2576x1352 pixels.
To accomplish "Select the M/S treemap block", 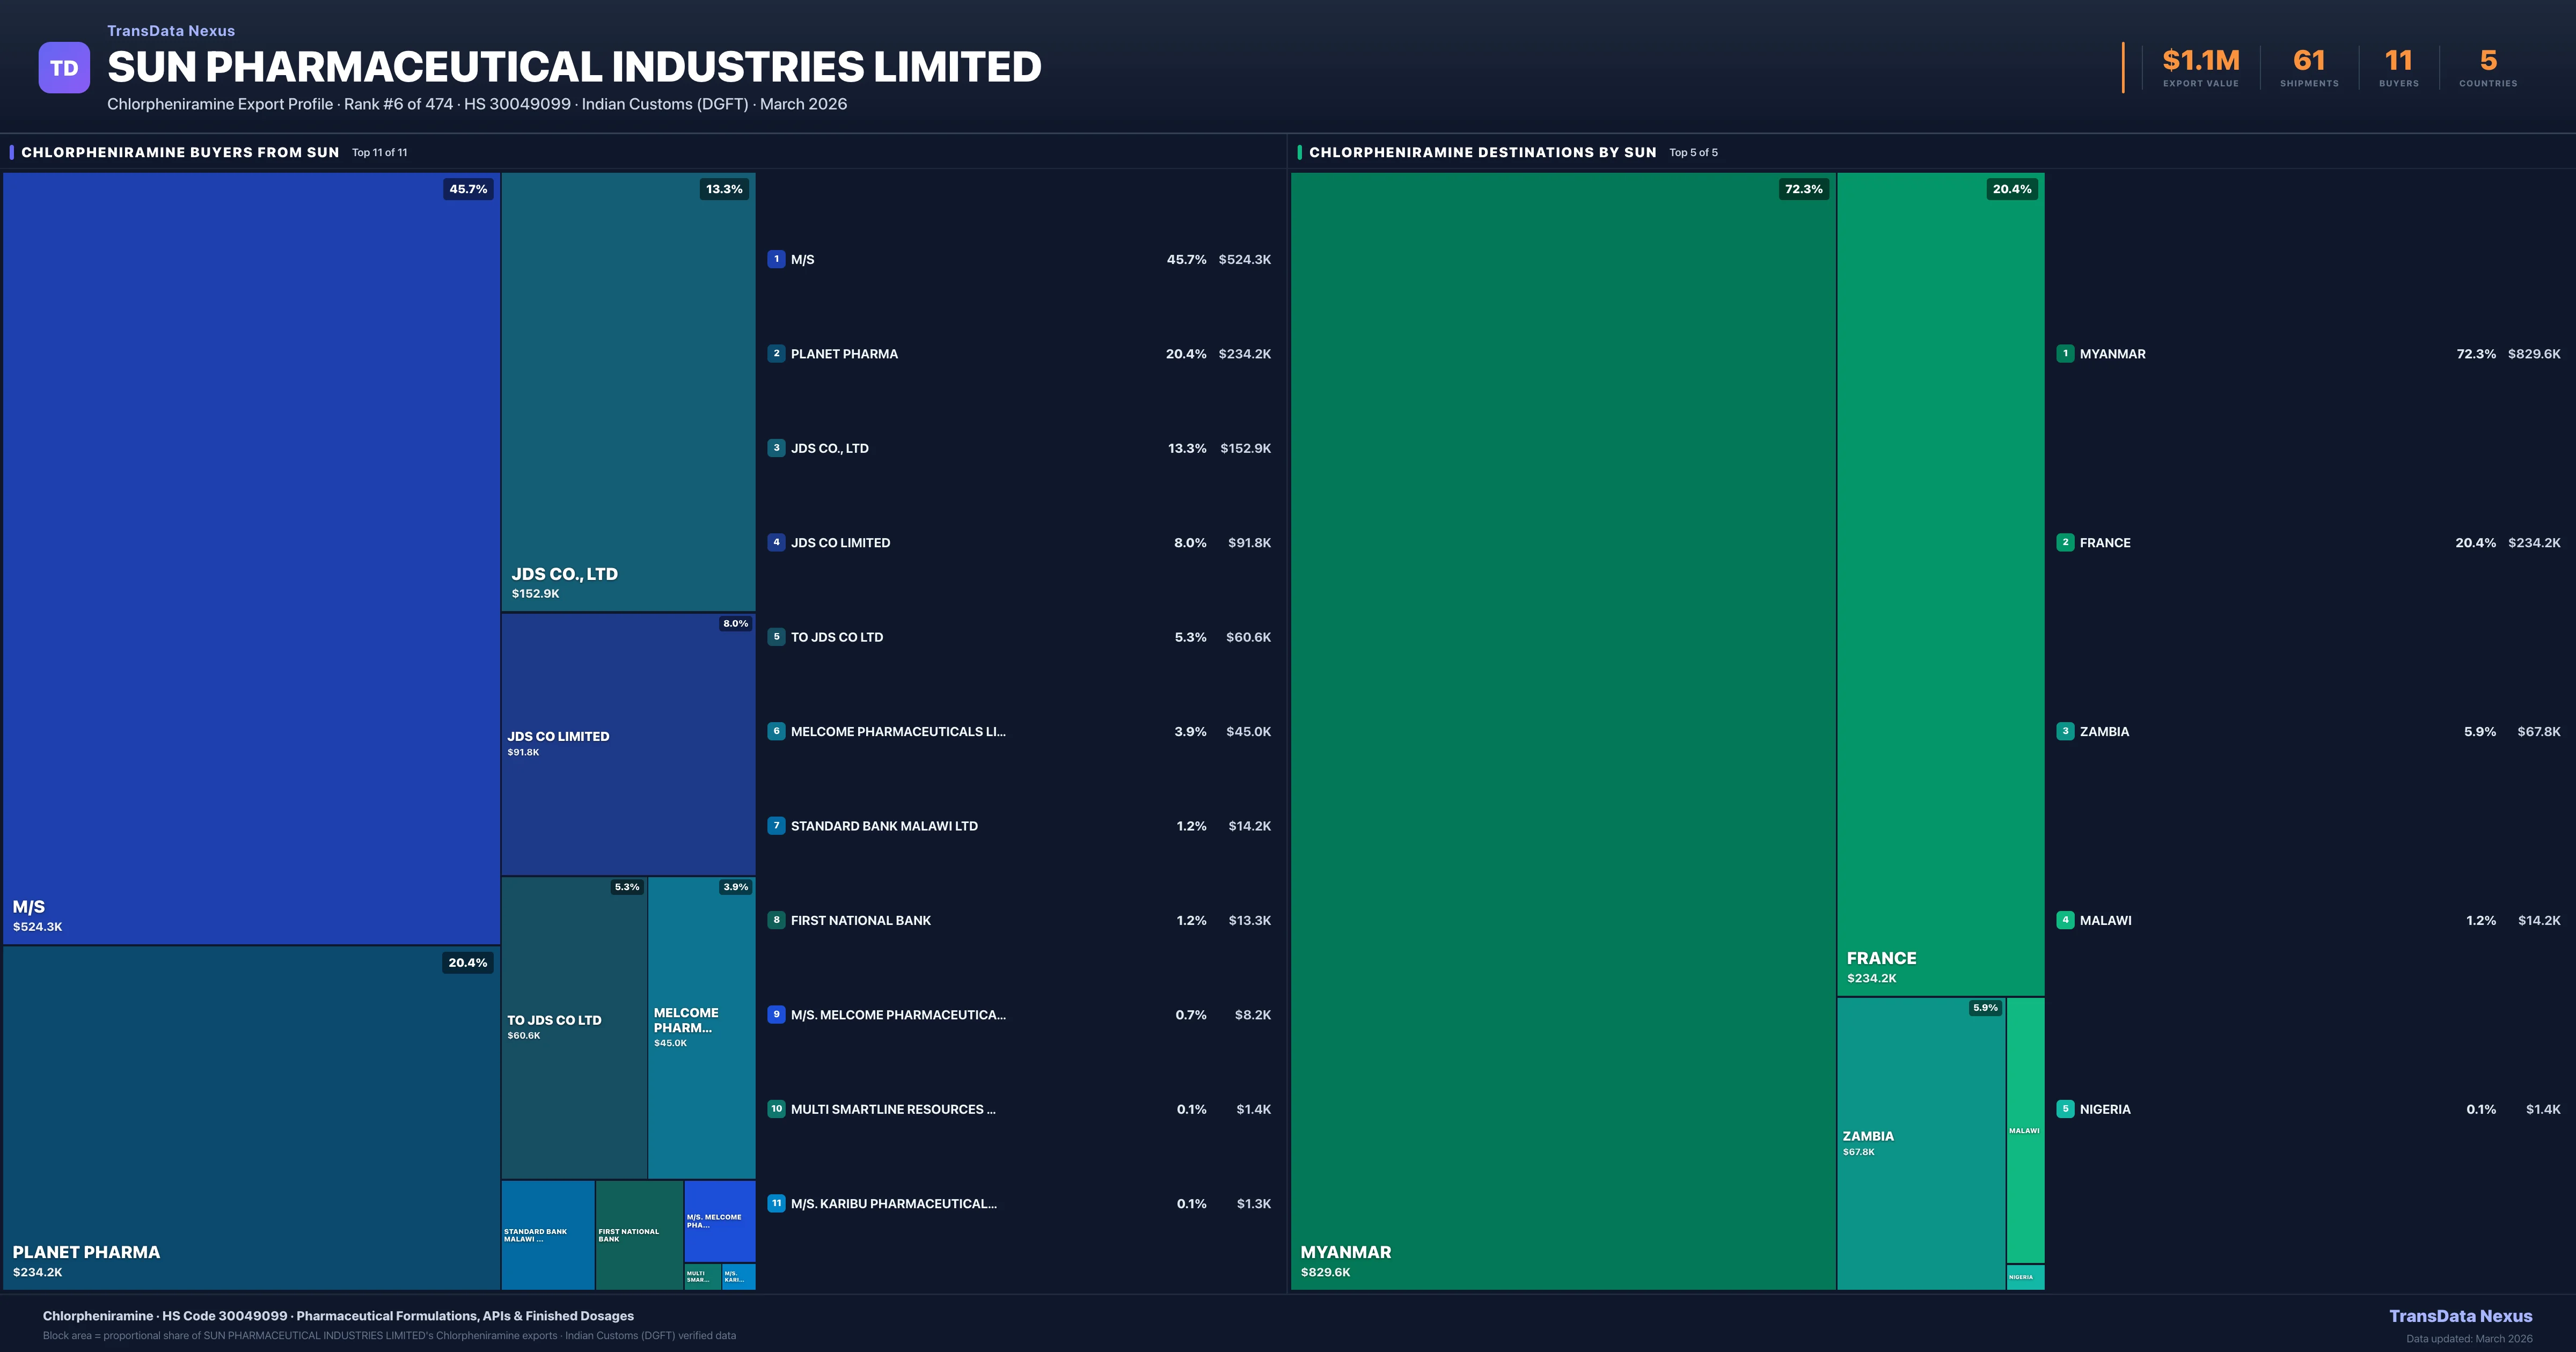I will [251, 558].
